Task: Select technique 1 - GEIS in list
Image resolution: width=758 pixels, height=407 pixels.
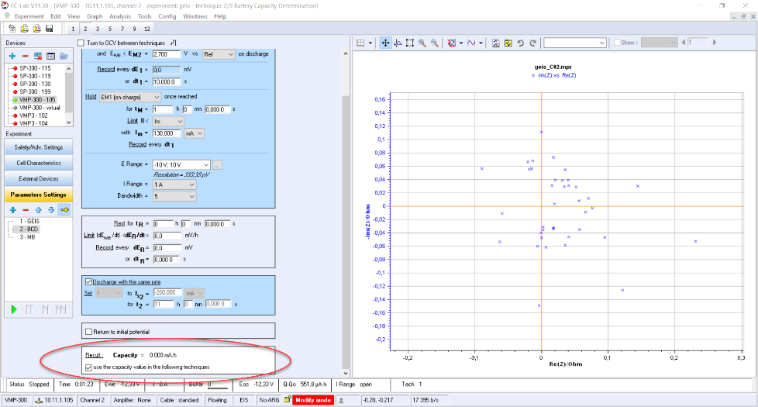Action: click(29, 221)
